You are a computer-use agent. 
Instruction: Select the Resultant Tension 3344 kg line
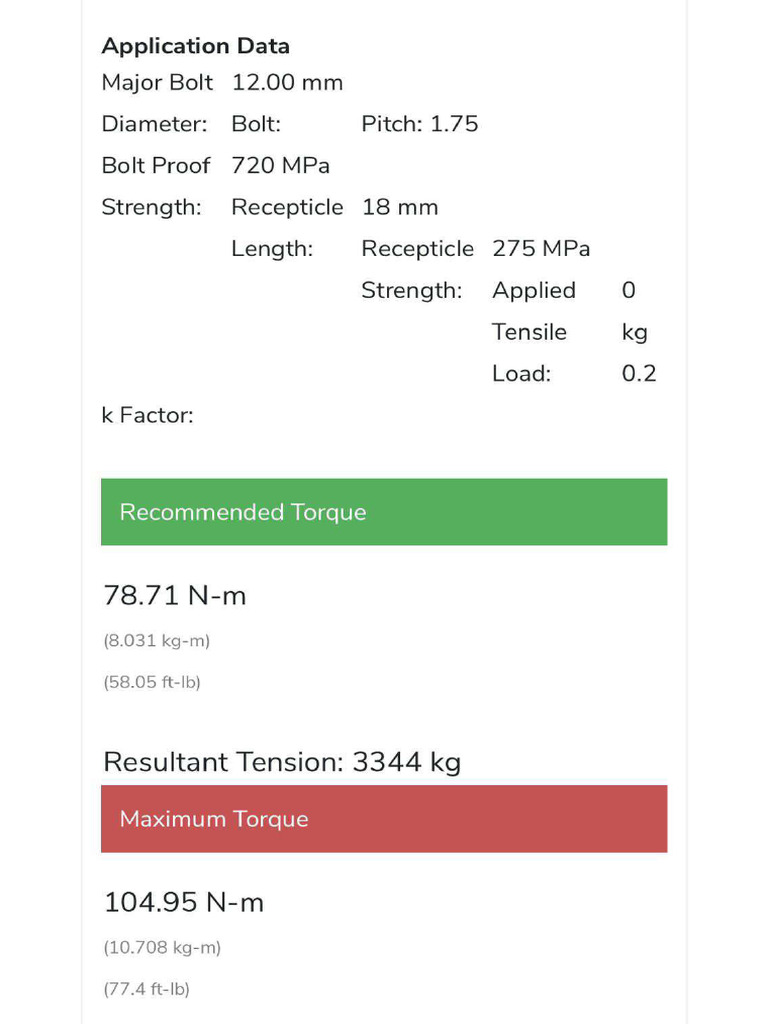tap(282, 763)
